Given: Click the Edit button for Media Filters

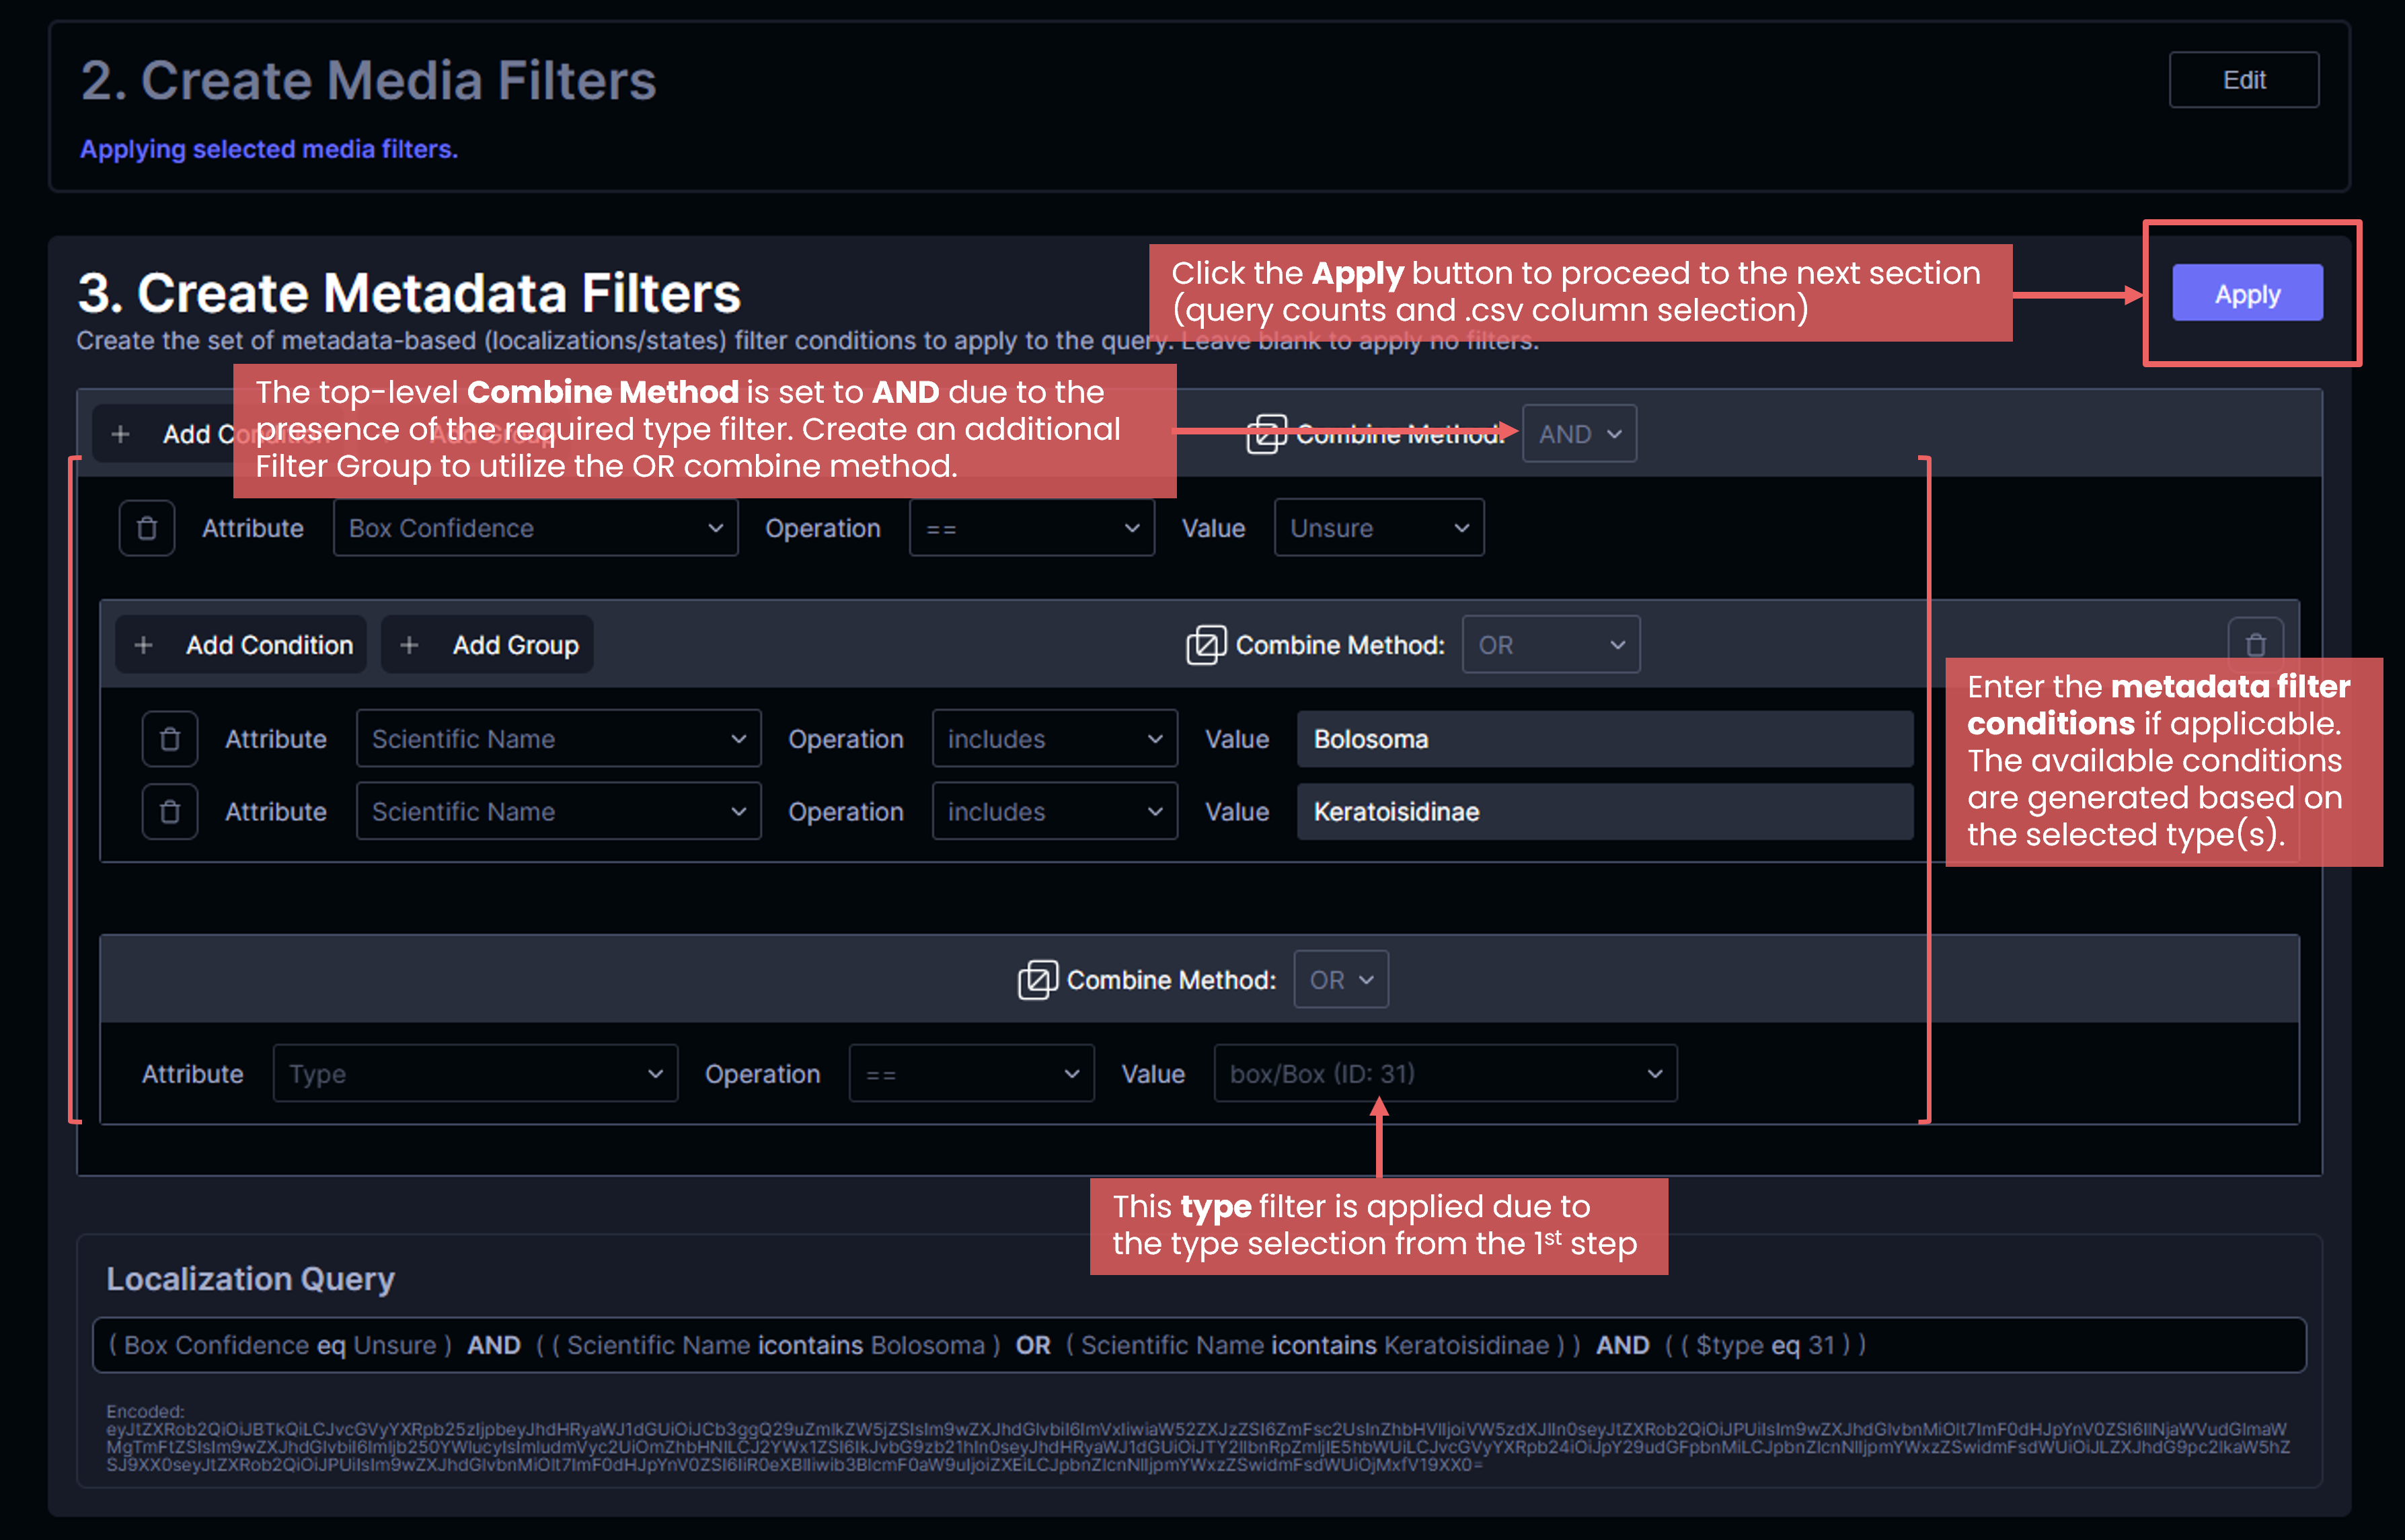Looking at the screenshot, I should (2243, 80).
